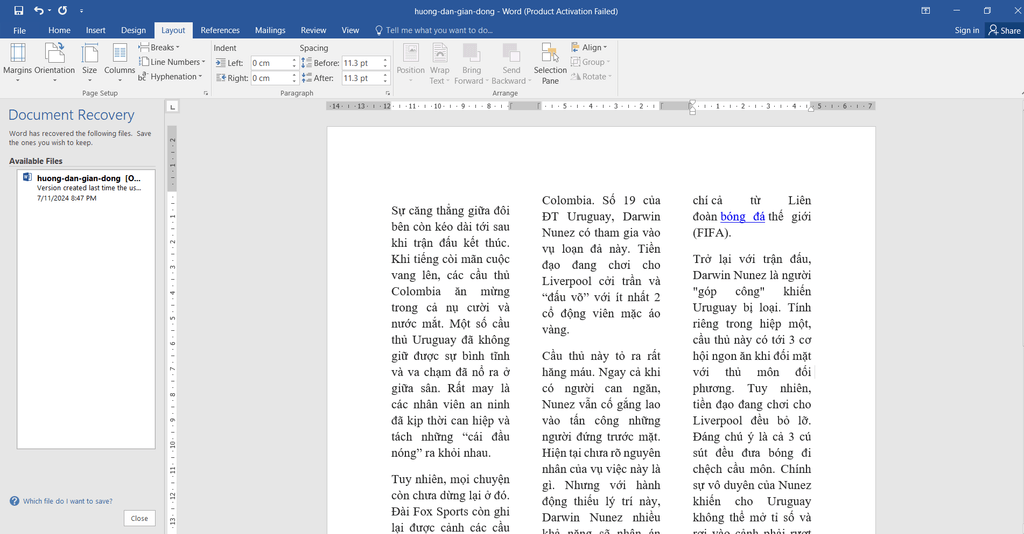Switch to the References tab

[x=220, y=30]
